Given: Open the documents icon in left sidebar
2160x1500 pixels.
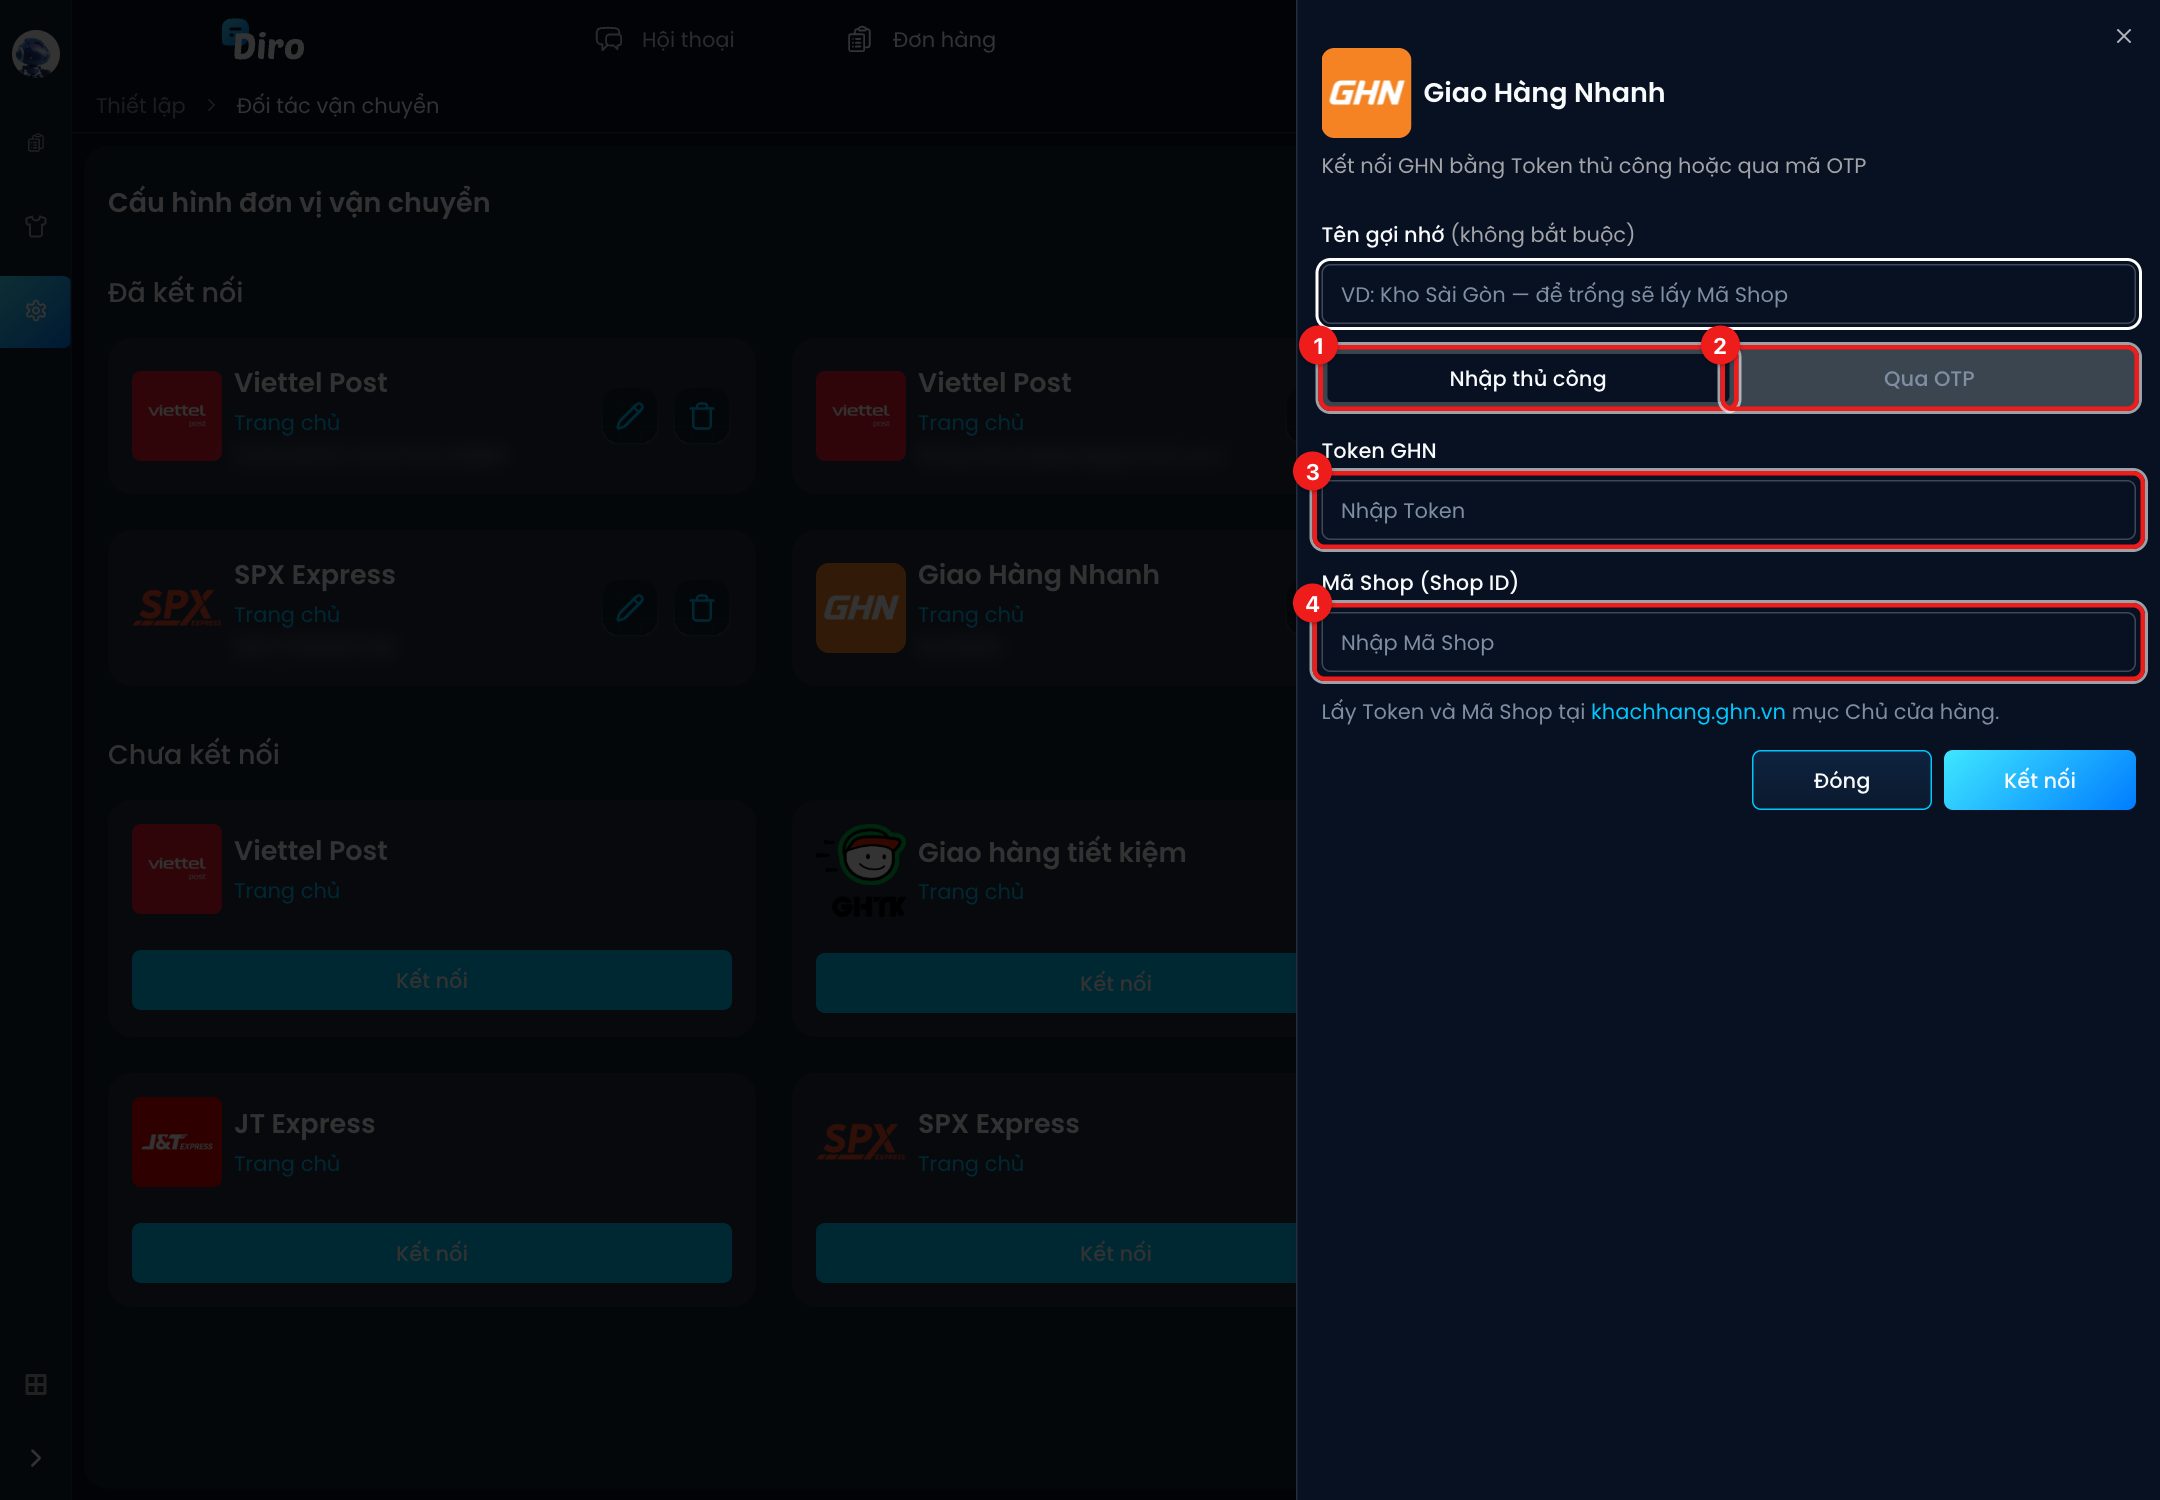Looking at the screenshot, I should click(36, 143).
